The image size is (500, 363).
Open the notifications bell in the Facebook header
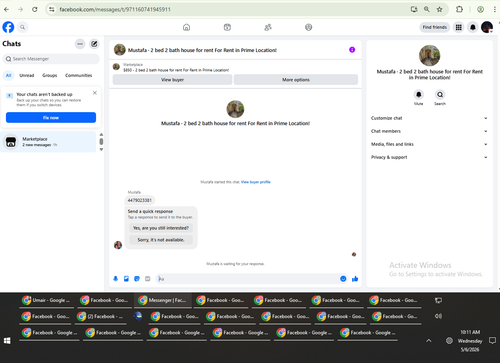(473, 27)
